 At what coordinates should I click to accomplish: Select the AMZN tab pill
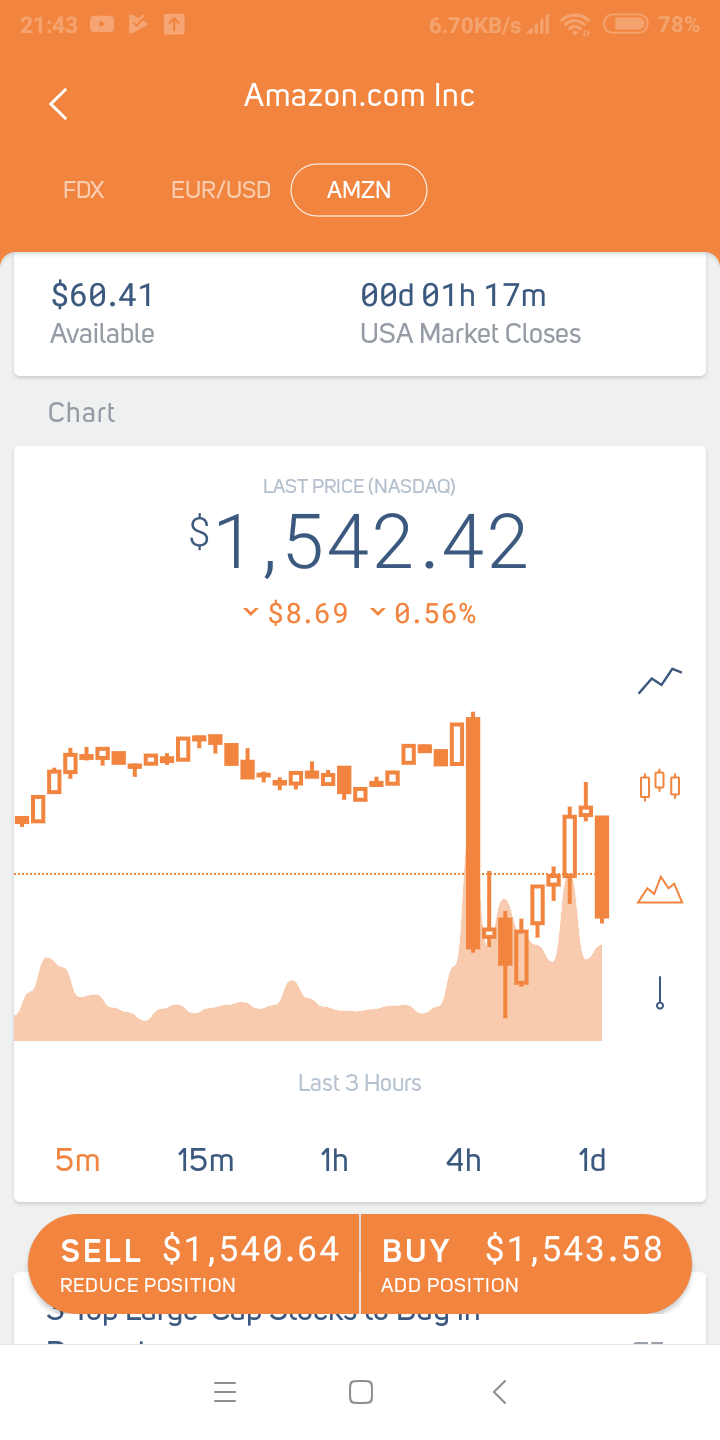tap(359, 190)
